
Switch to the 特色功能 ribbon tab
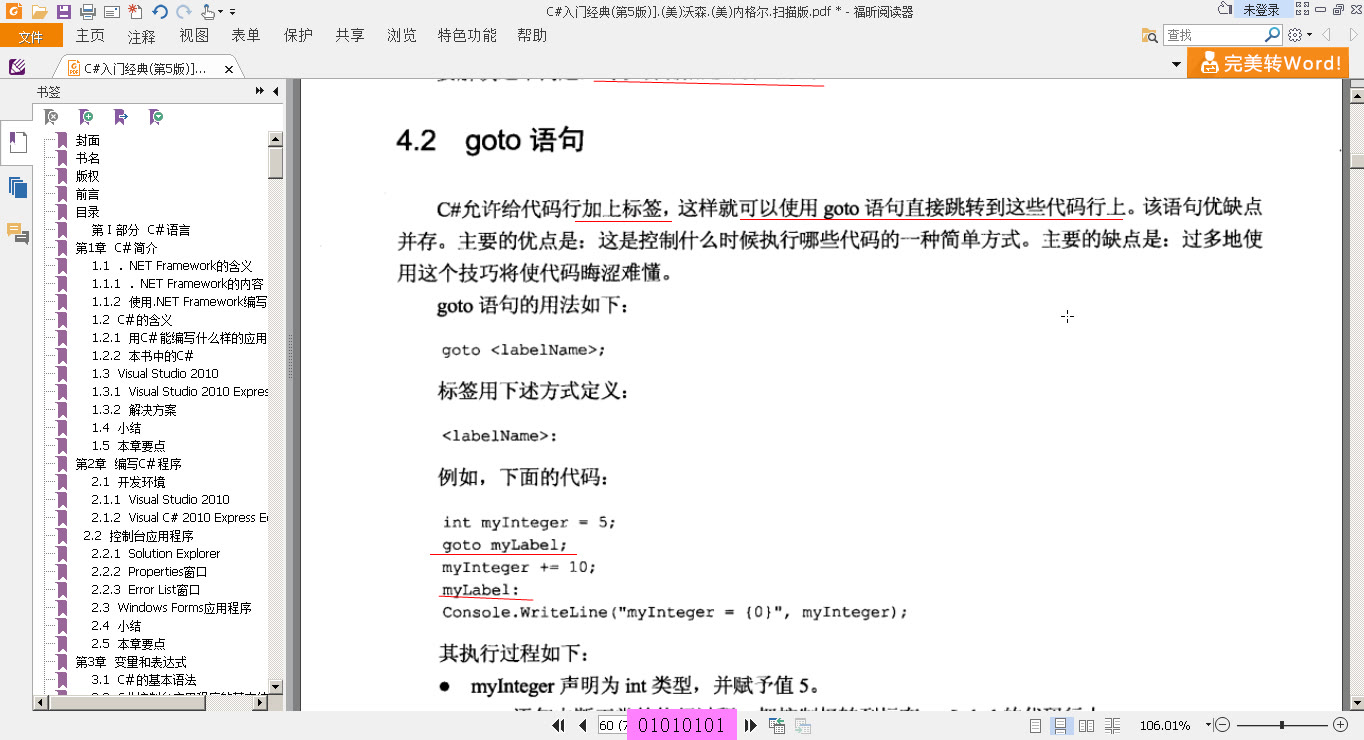coord(467,35)
